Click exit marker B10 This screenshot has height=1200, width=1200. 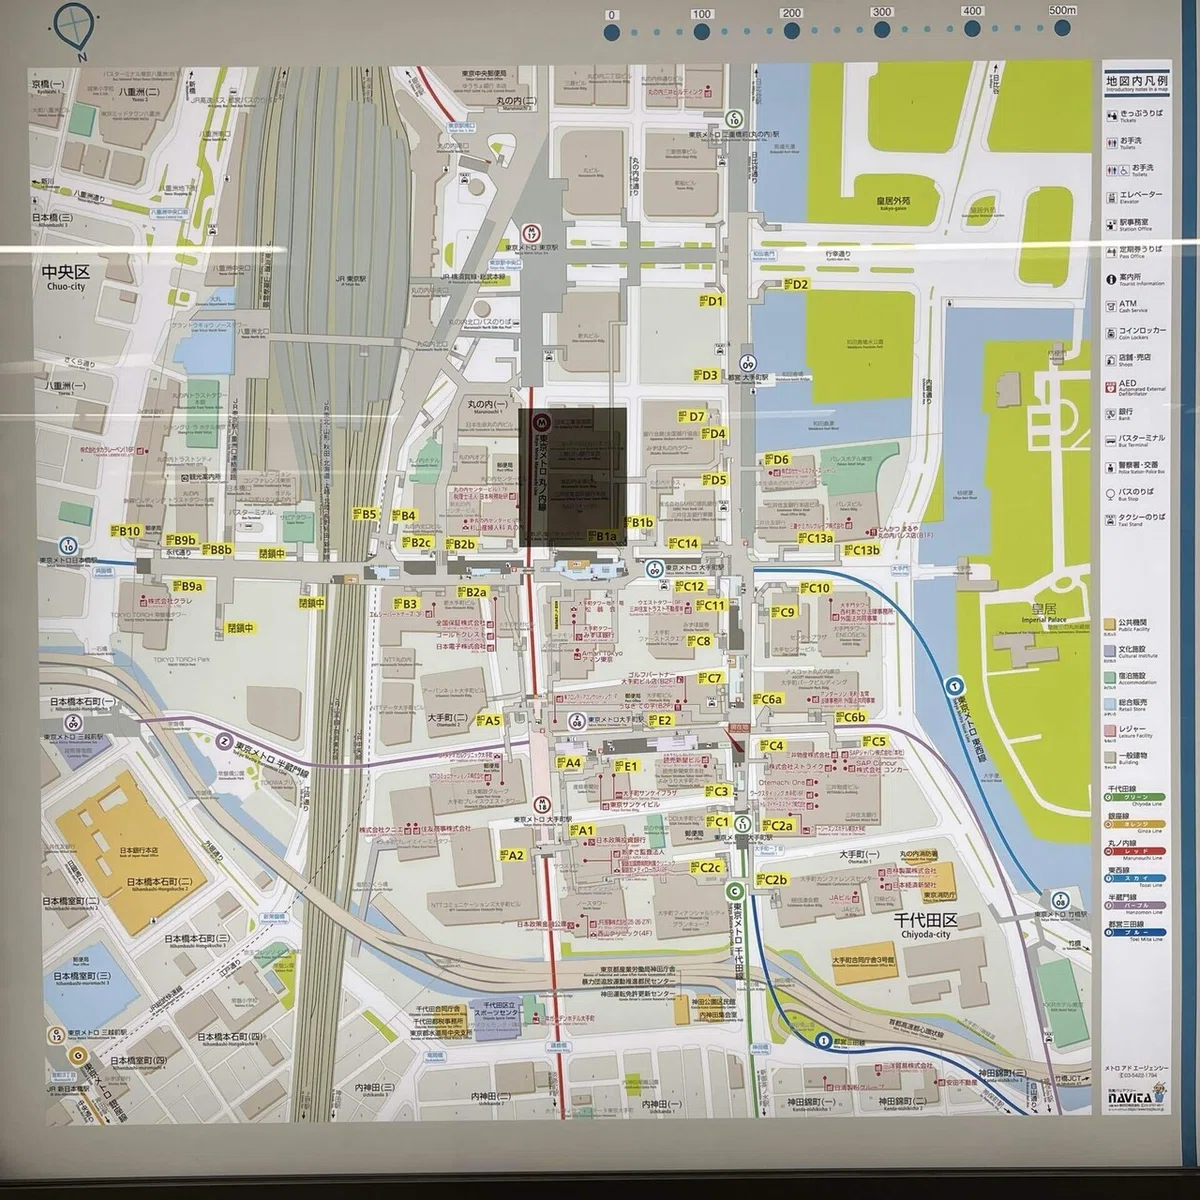[x=125, y=532]
